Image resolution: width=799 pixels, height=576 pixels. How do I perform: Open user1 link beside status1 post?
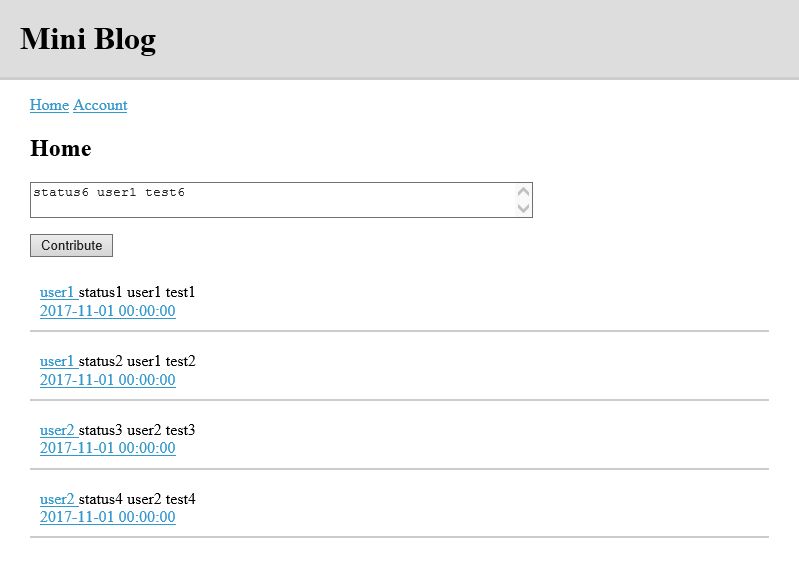coord(58,292)
